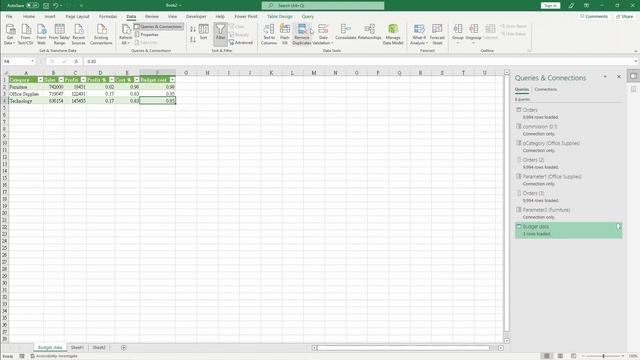
Task: Open Profit % column filter dropdown
Action: pyautogui.click(x=112, y=80)
